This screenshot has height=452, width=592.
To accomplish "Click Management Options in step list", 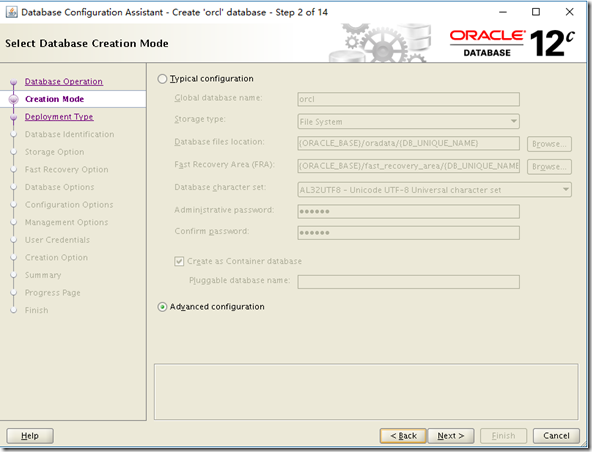I will pyautogui.click(x=66, y=222).
